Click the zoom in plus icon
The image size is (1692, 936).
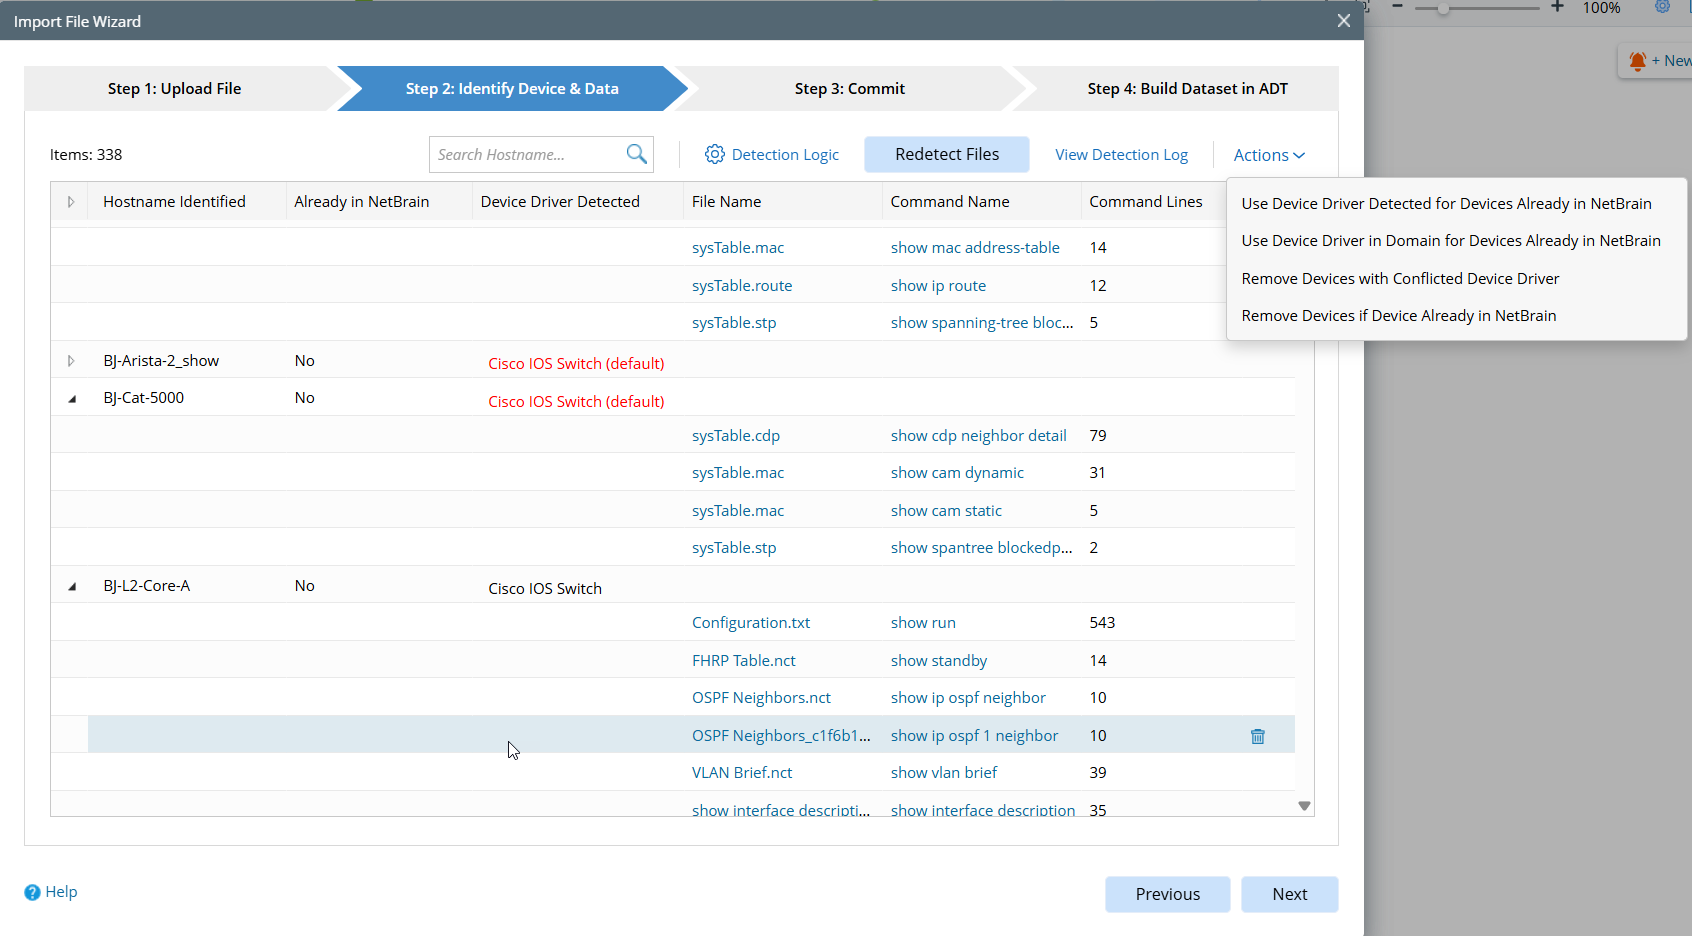(1557, 7)
